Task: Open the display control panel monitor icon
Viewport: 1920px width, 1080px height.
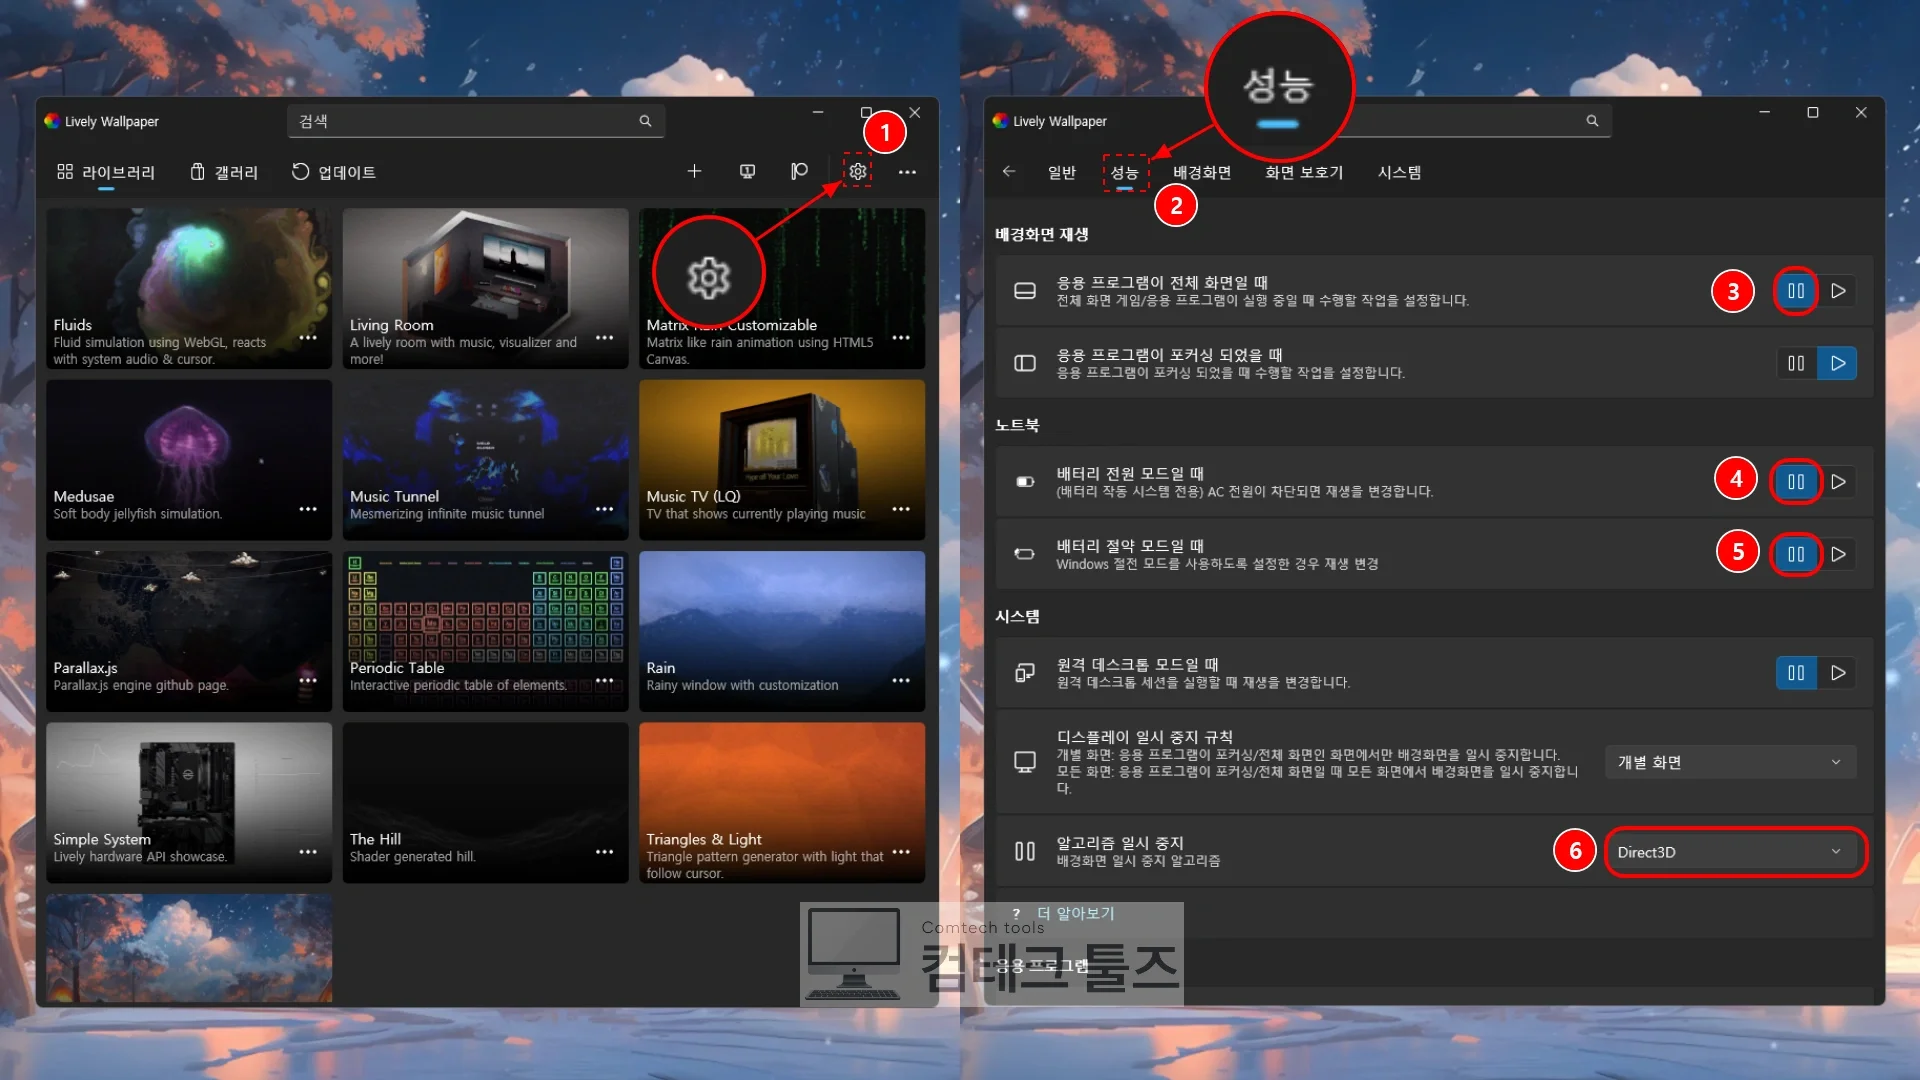Action: (747, 172)
